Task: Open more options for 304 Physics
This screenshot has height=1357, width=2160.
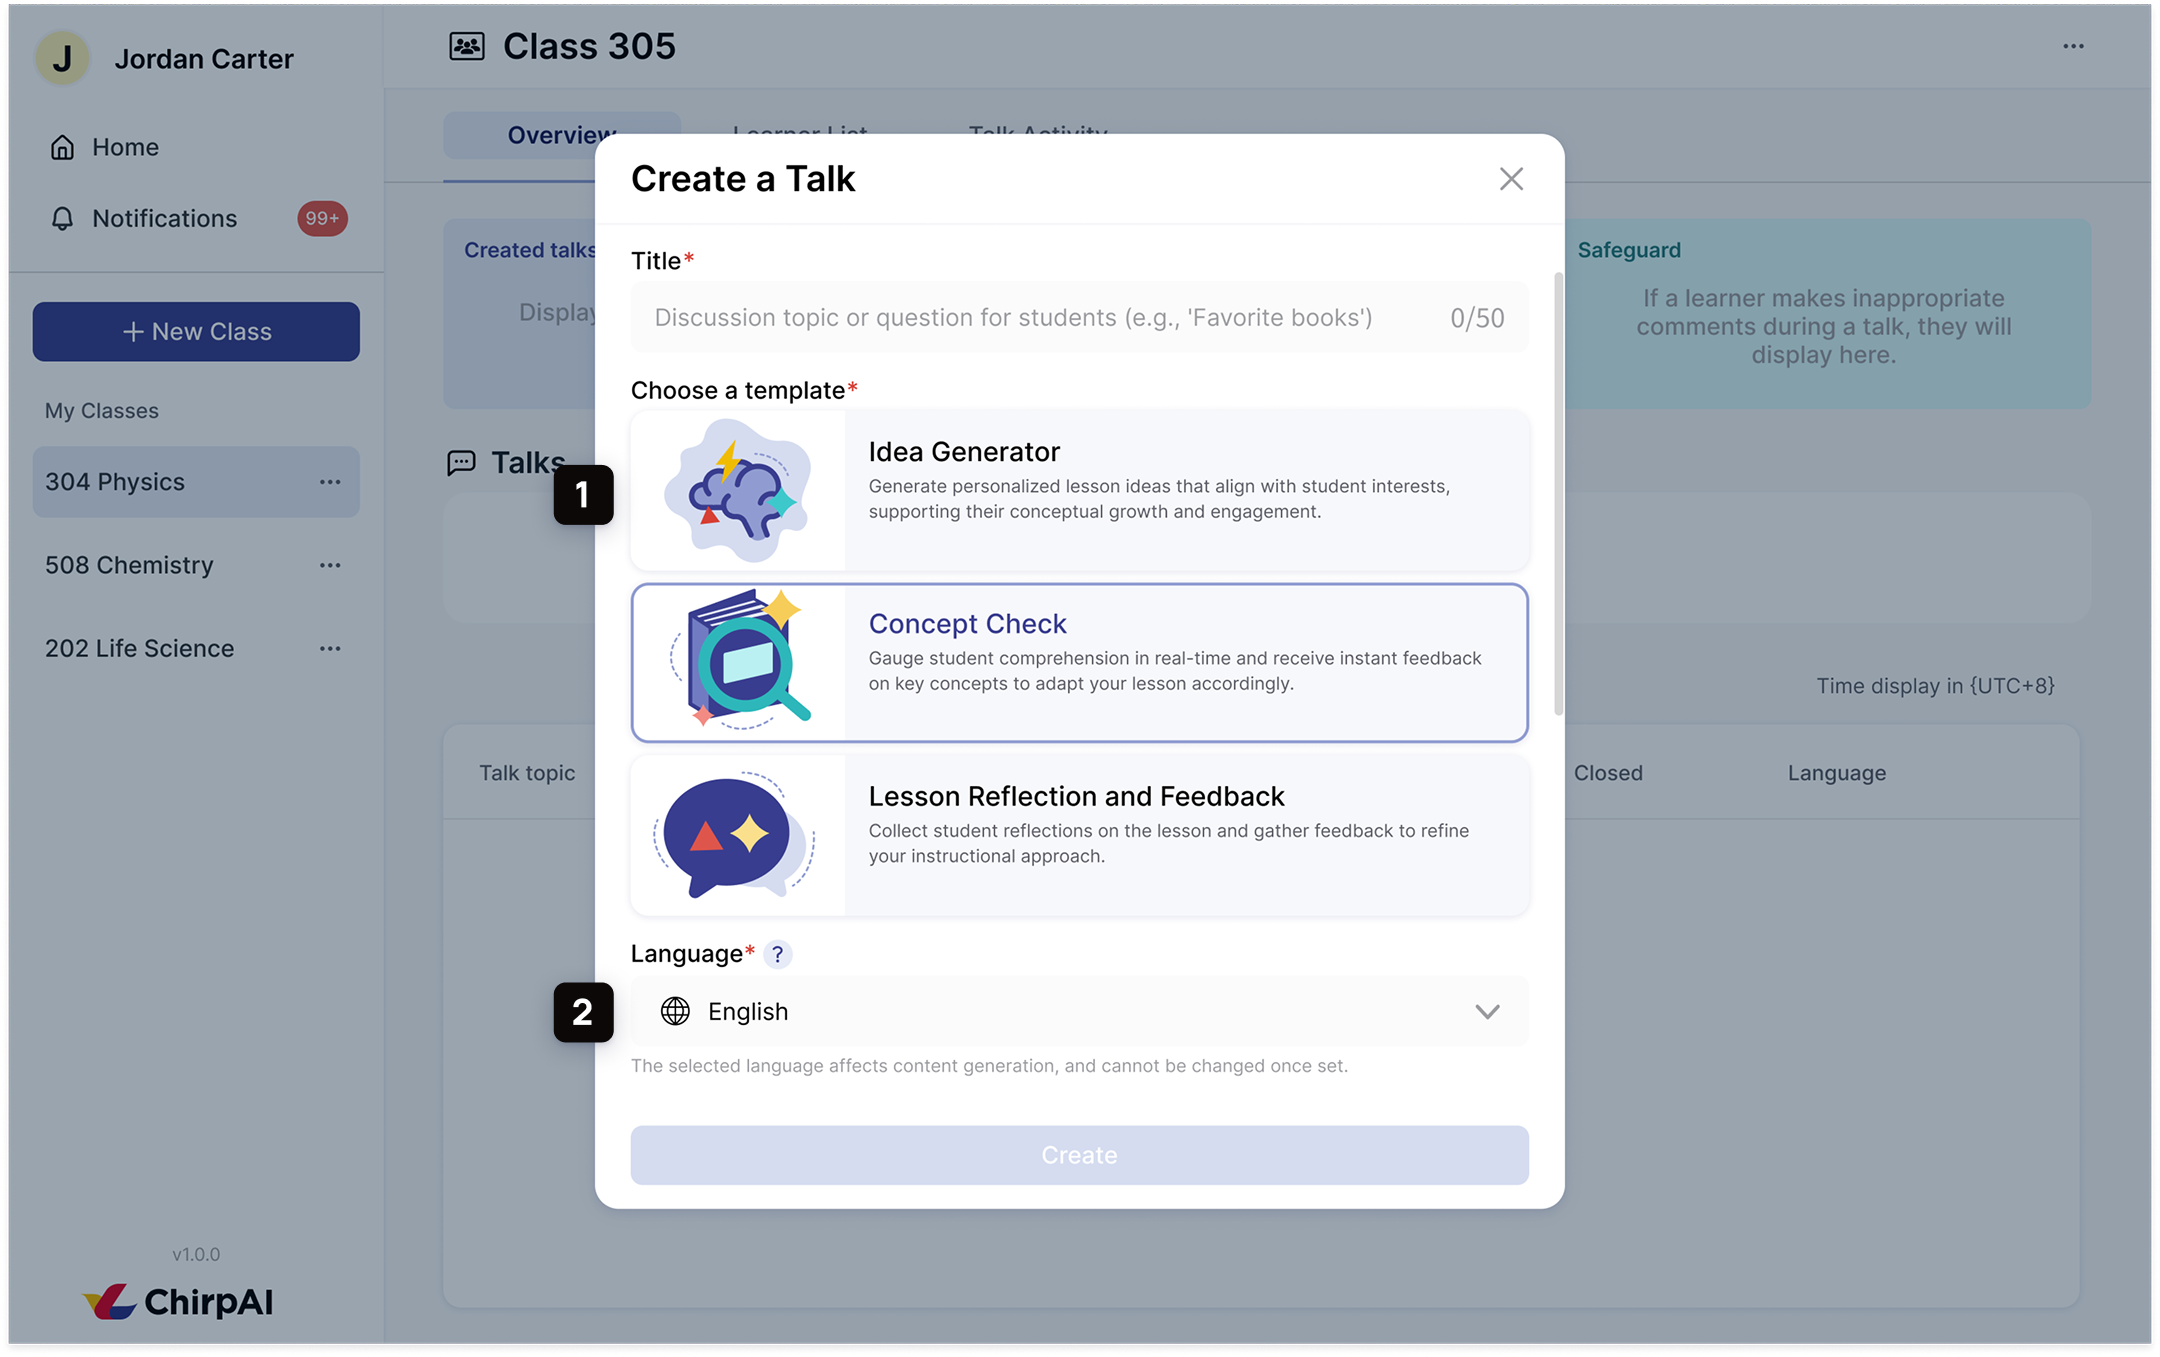Action: (330, 482)
